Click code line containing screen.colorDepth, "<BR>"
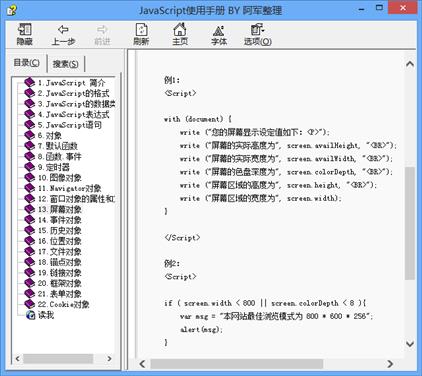The width and height of the screenshot is (422, 376). [286, 172]
